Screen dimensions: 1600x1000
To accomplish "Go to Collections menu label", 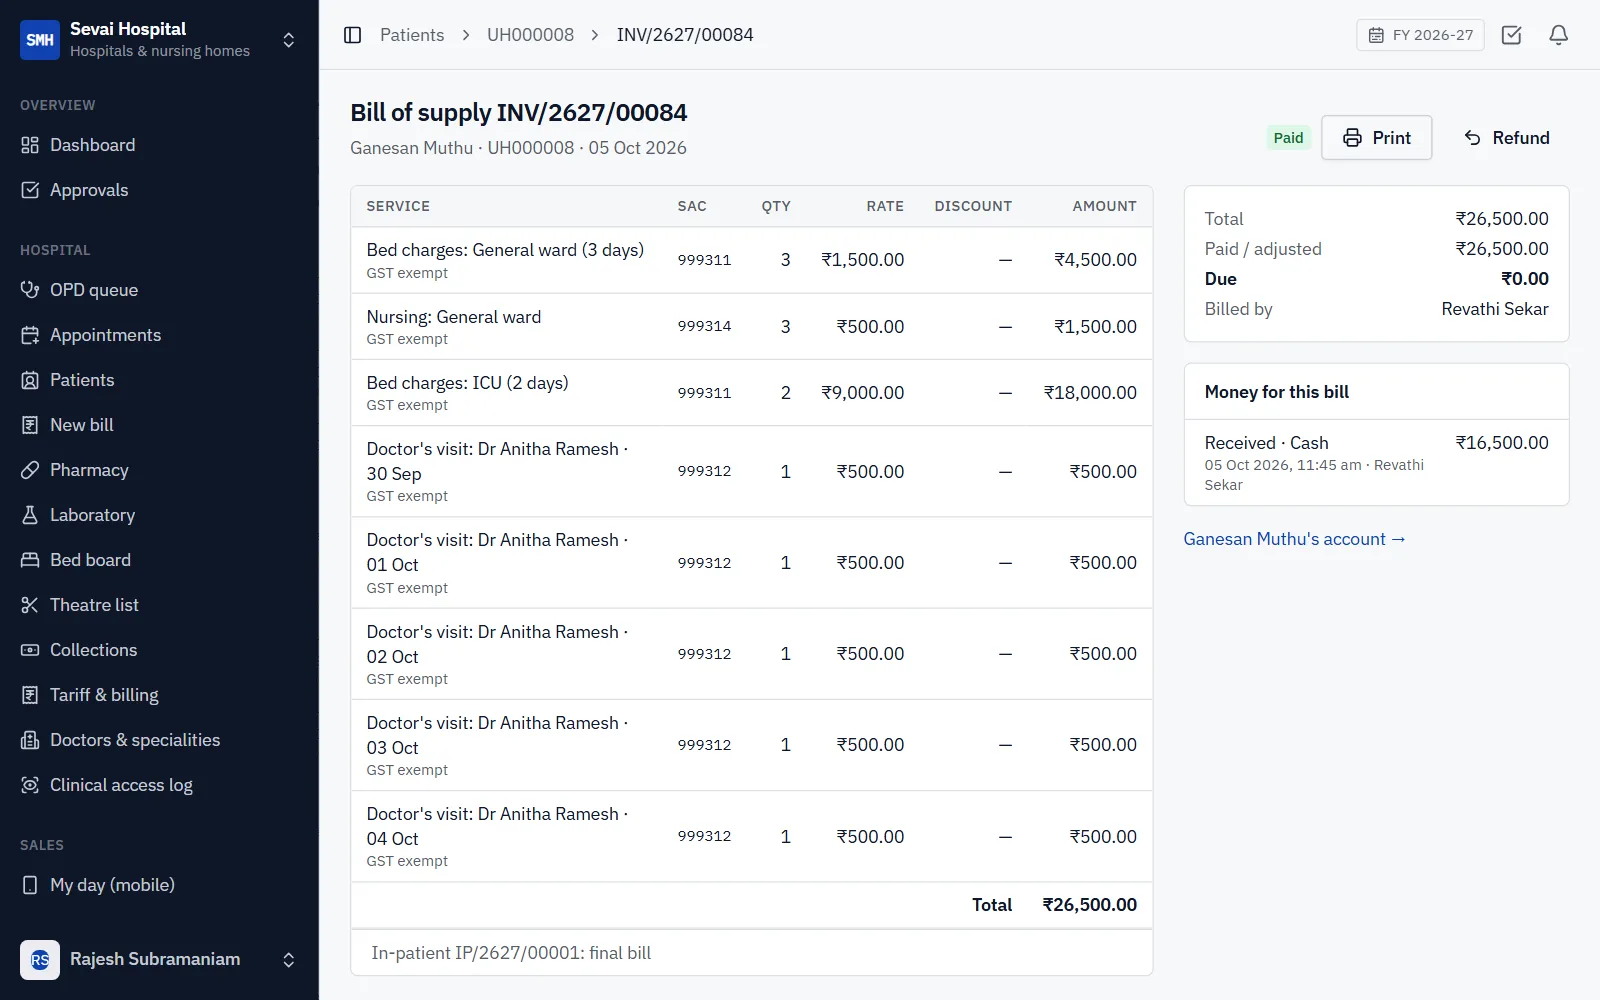I will tap(93, 650).
